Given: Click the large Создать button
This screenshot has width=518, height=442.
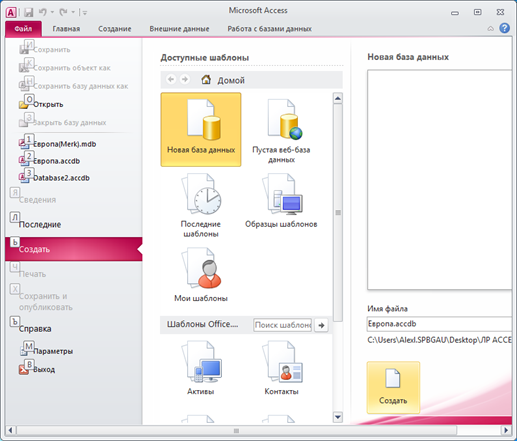Looking at the screenshot, I should (x=393, y=388).
